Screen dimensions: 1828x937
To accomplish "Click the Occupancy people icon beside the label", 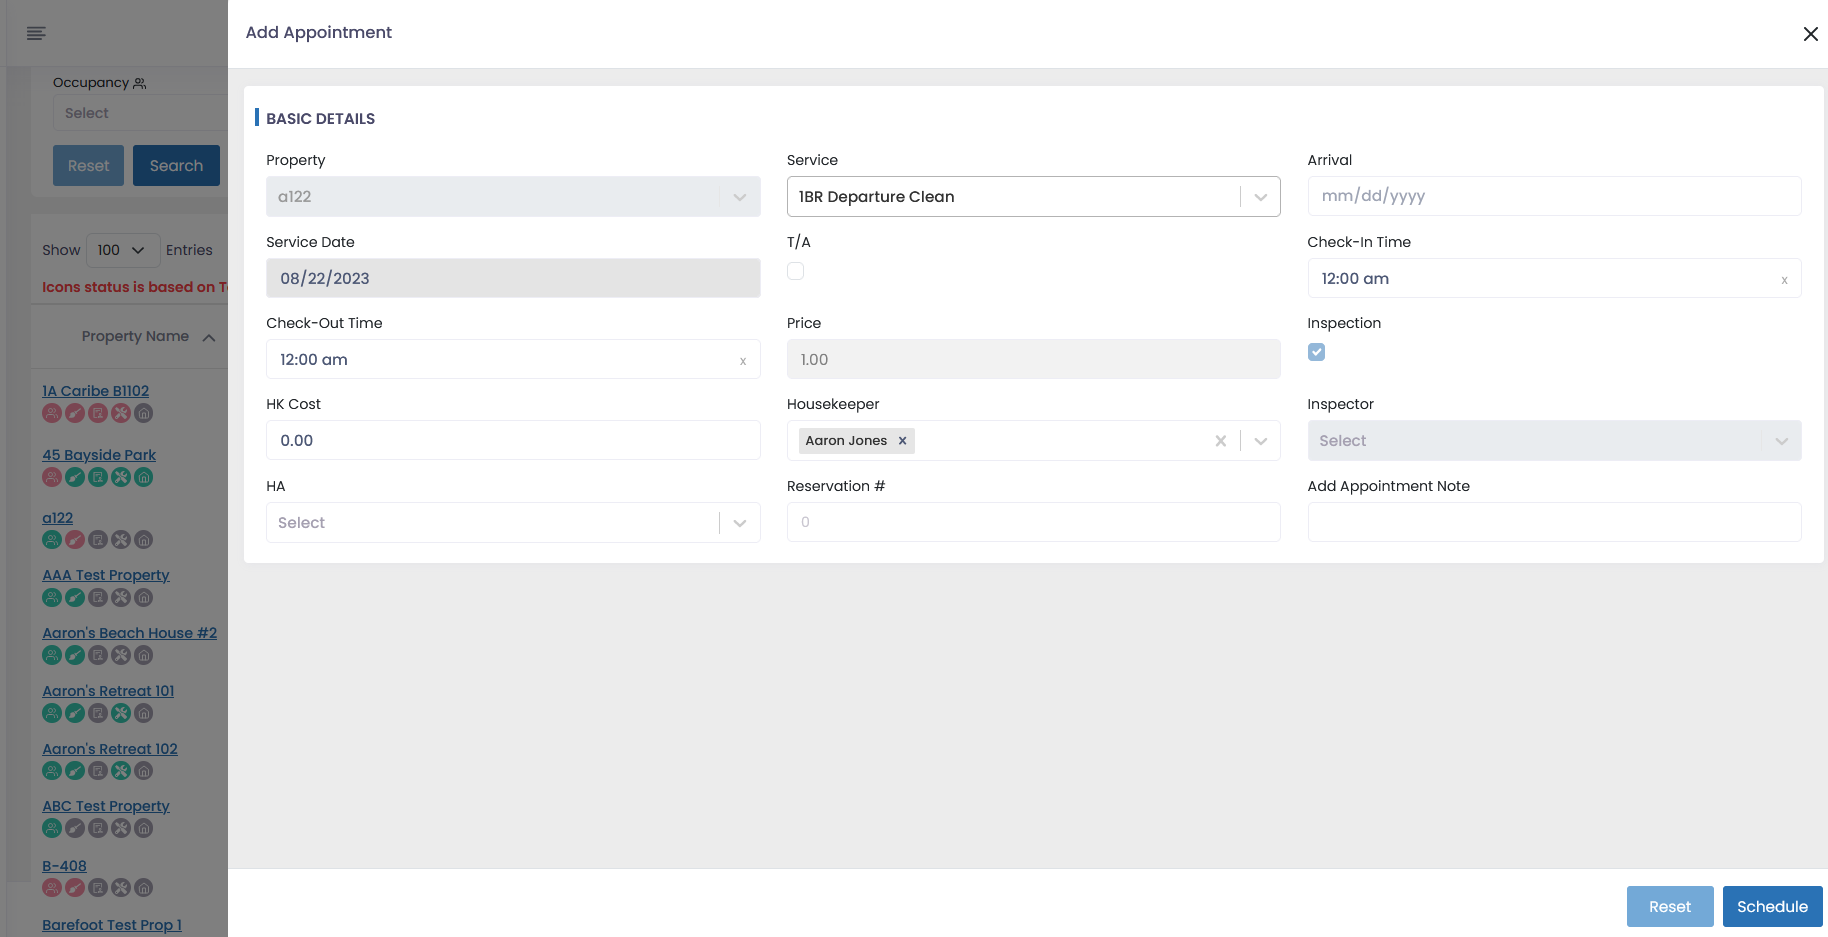I will point(140,83).
